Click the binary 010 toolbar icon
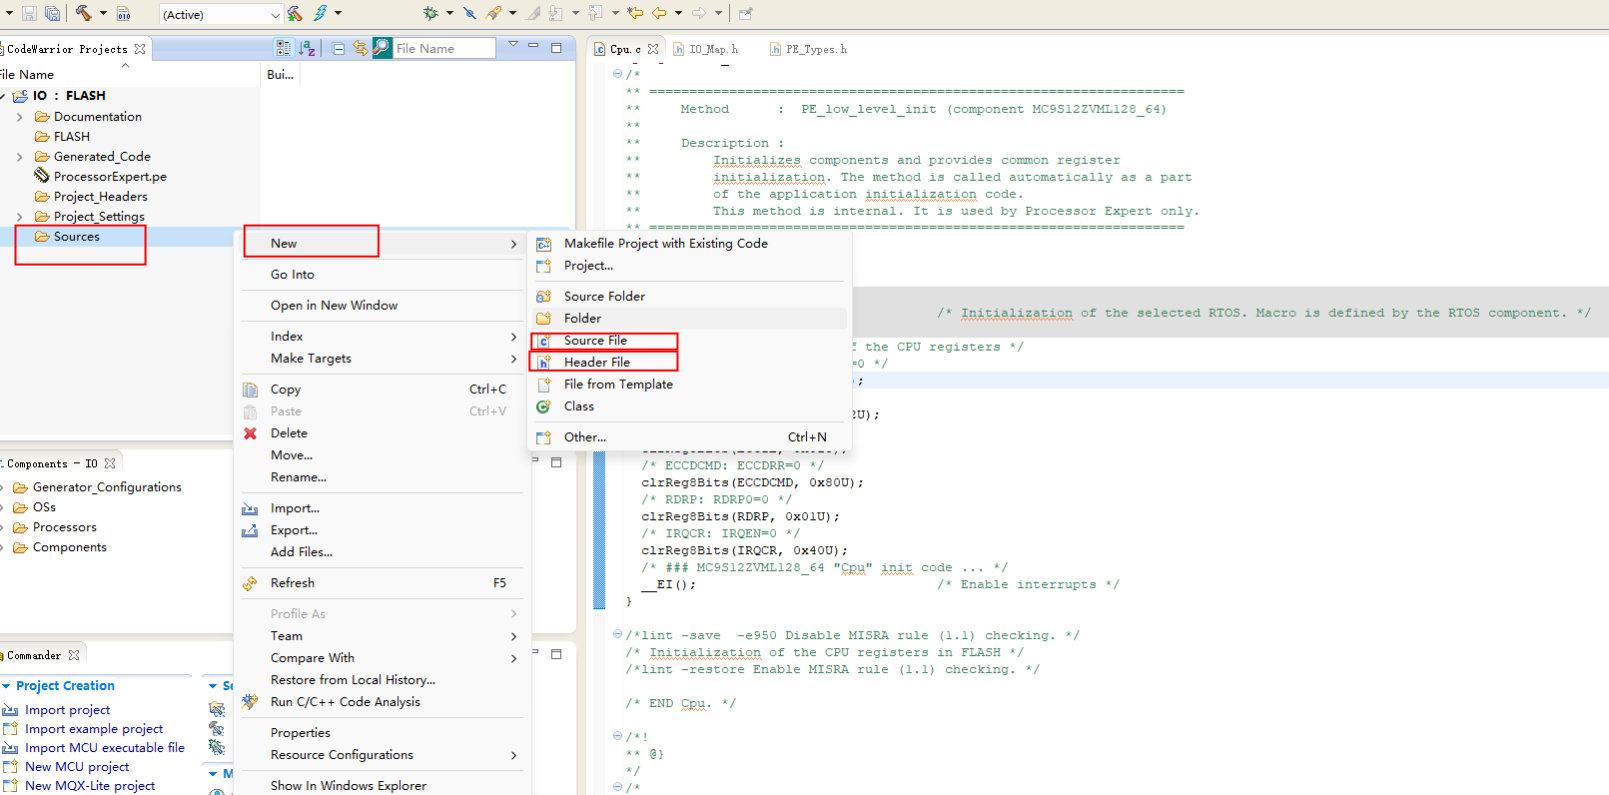 124,14
